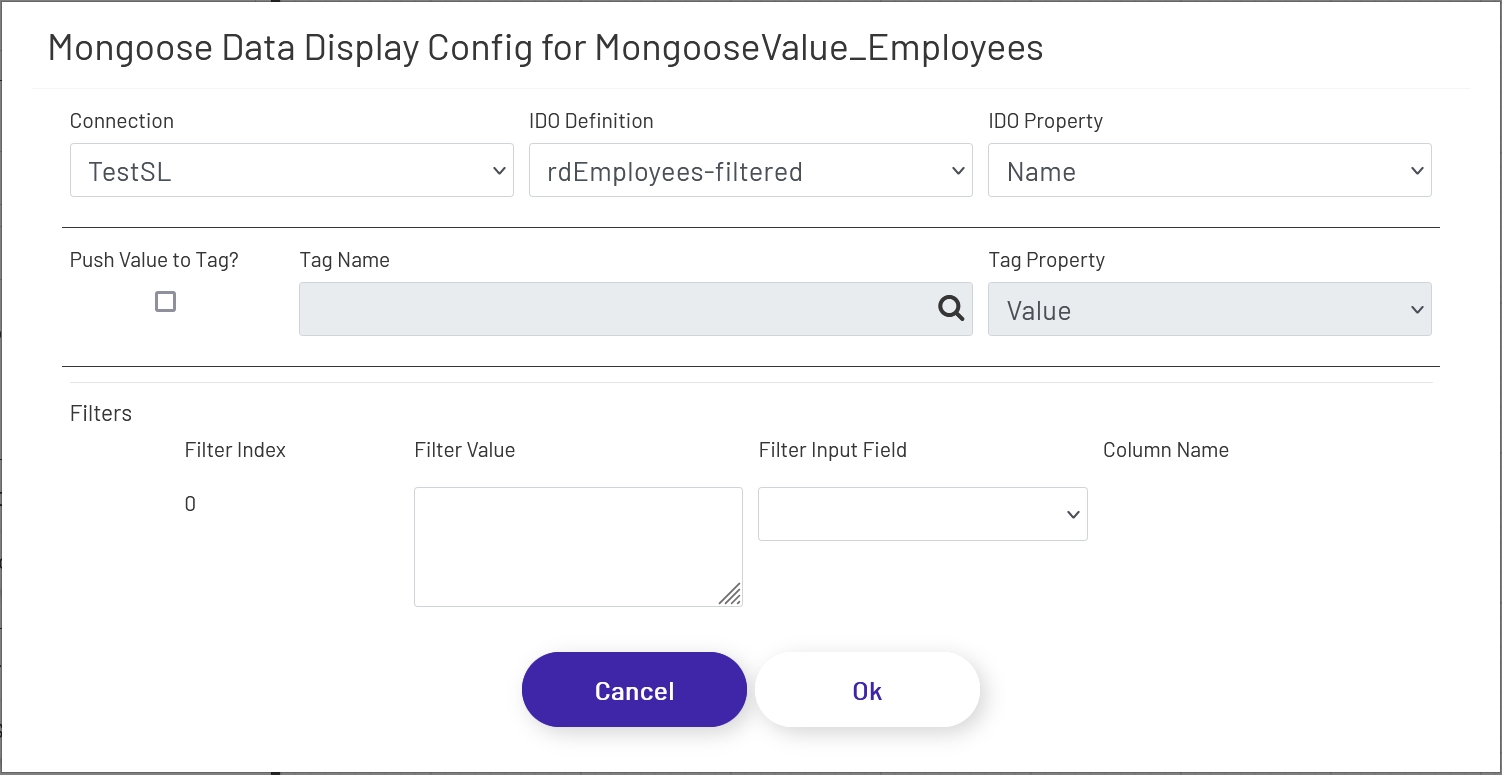
Task: Check the box under Push Value to Tag?
Action: (164, 301)
